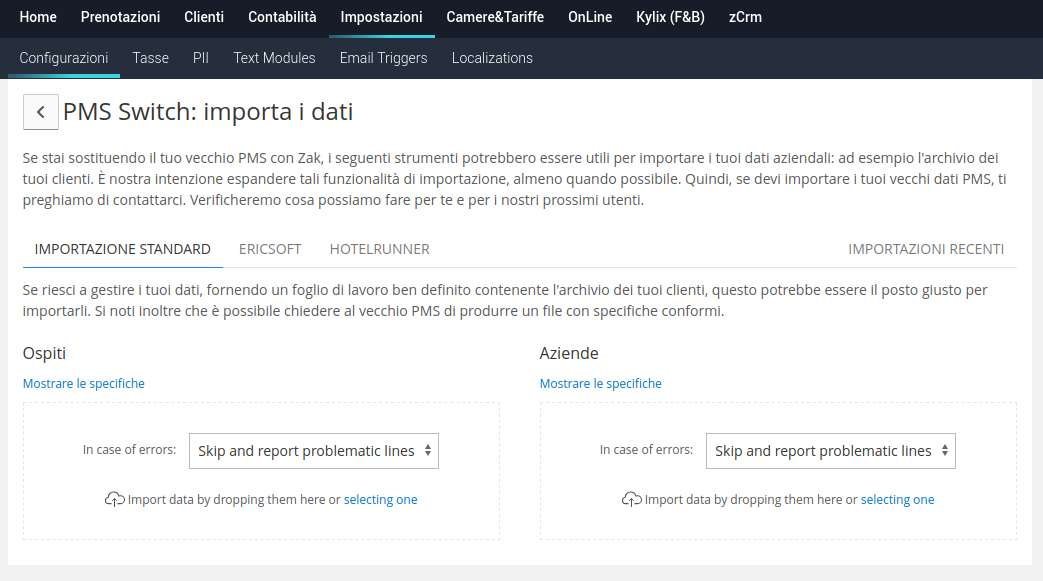Click 'selecting one' link under Ospiti
Image resolution: width=1043 pixels, height=581 pixels.
click(380, 499)
